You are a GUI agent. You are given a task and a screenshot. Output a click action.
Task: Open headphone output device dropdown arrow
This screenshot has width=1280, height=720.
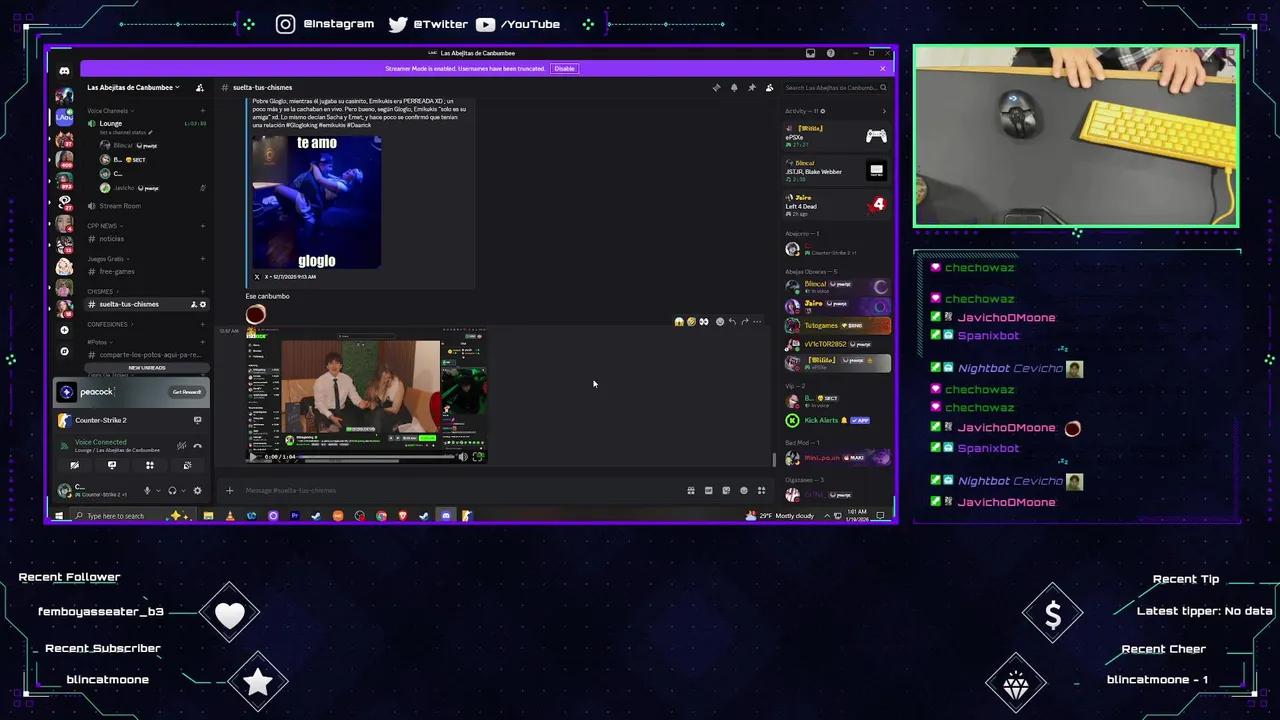tap(182, 491)
